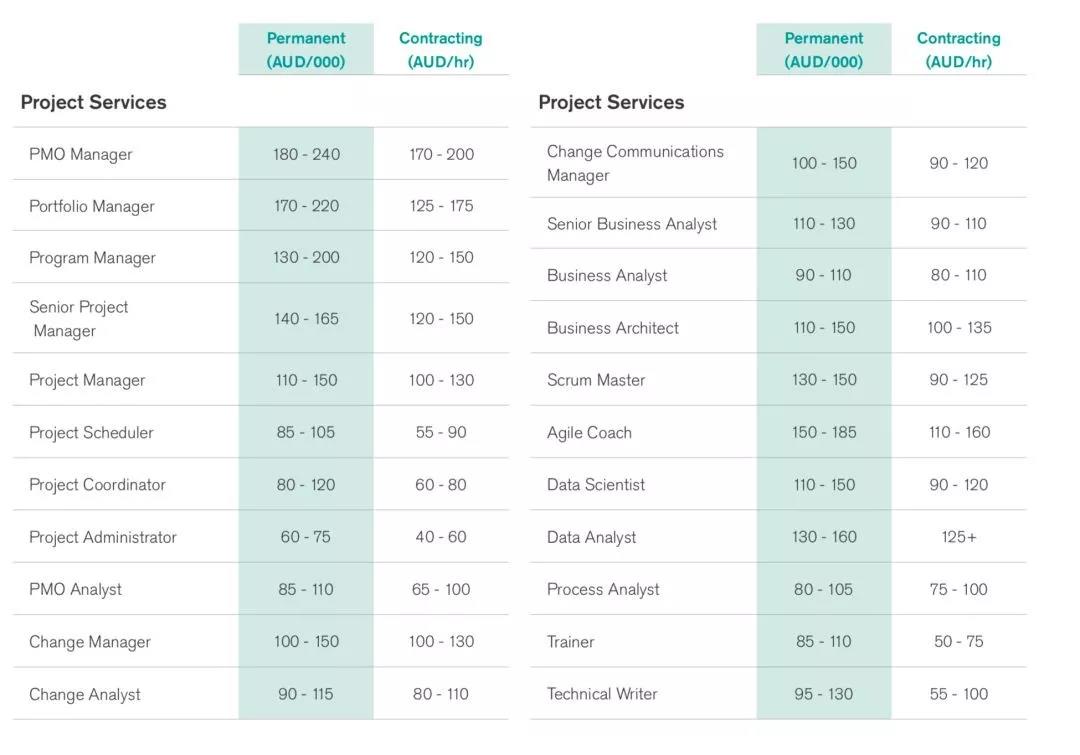Image resolution: width=1080 pixels, height=755 pixels.
Task: Select the Portfolio Manager role name
Action: (x=92, y=206)
